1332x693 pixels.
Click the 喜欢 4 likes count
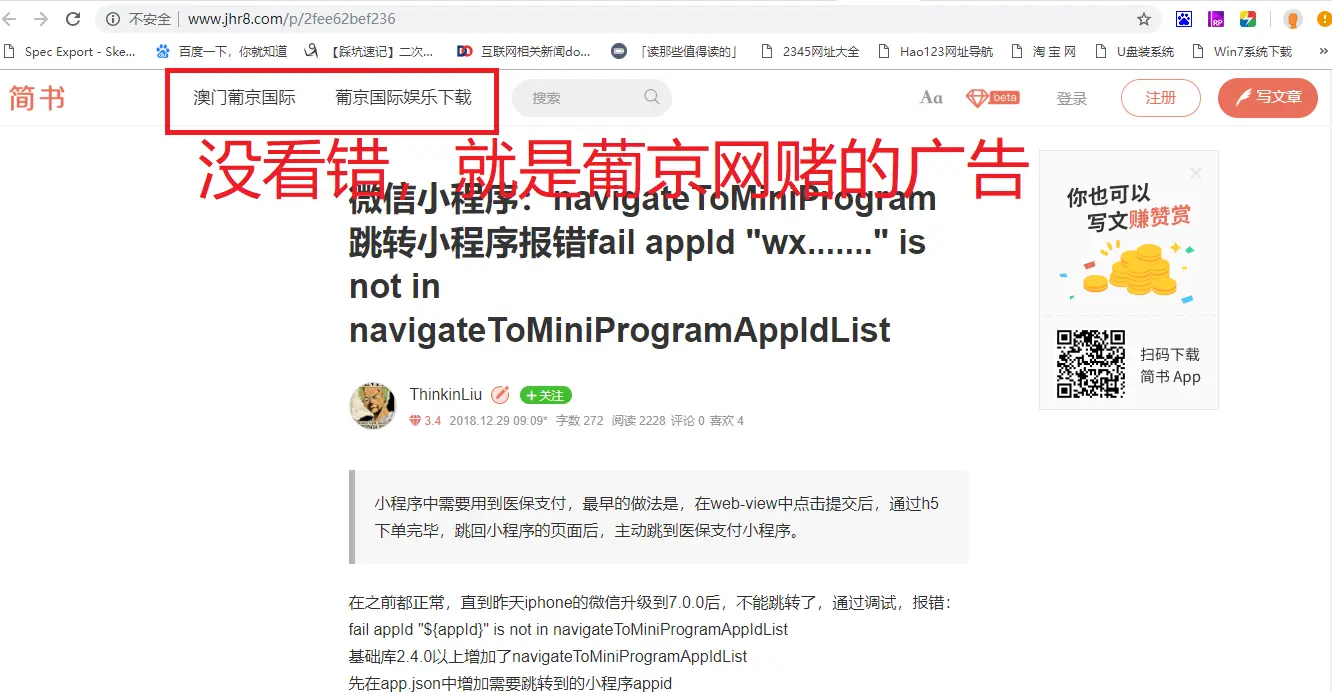(x=727, y=421)
